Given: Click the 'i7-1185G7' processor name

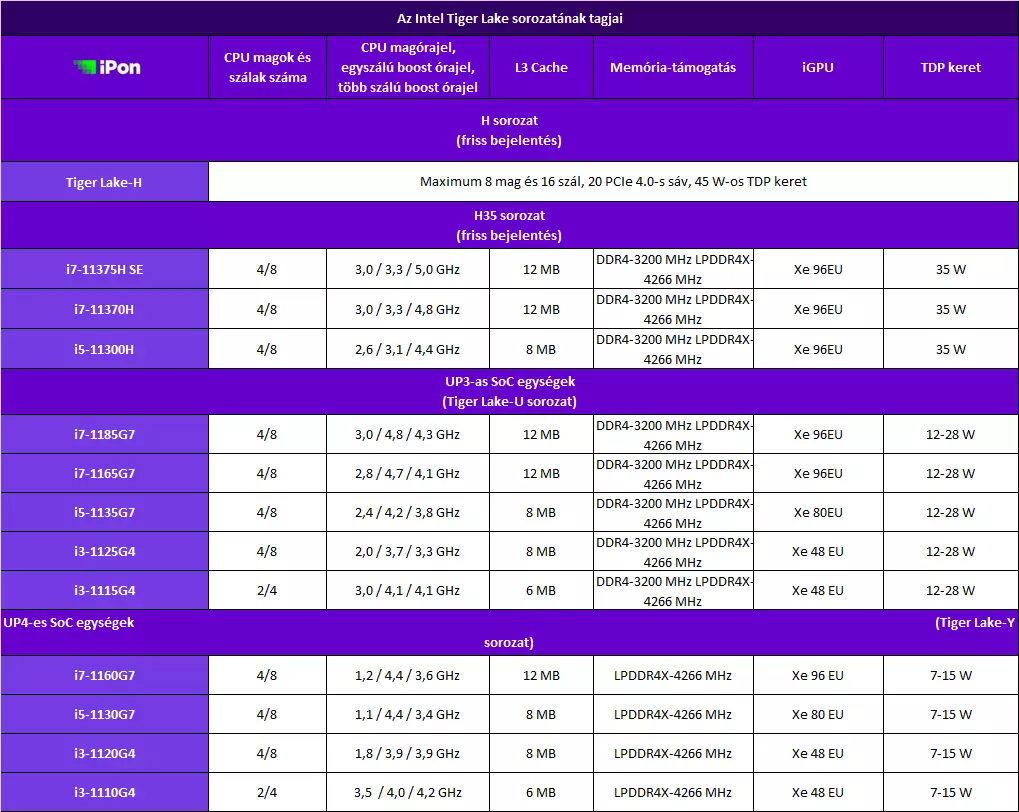Looking at the screenshot, I should point(104,434).
